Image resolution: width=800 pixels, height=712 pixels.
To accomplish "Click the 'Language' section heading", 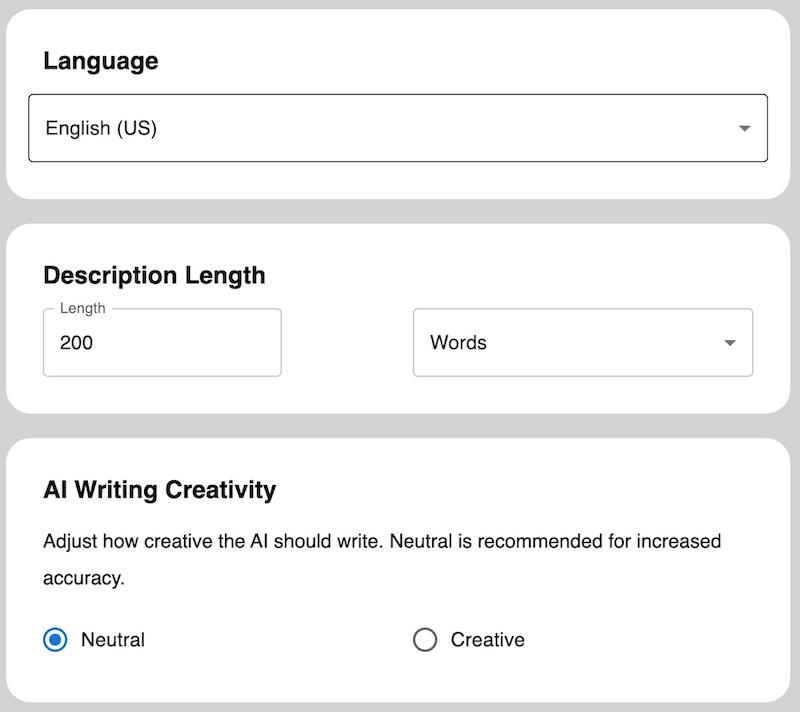I will 100,61.
